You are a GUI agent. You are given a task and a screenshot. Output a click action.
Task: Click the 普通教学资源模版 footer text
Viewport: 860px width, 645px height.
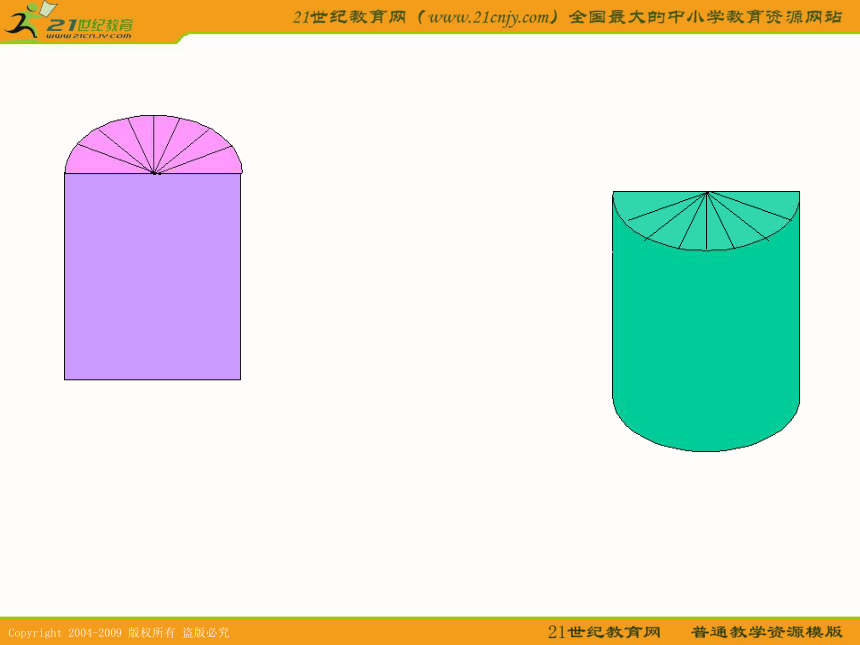coord(767,632)
